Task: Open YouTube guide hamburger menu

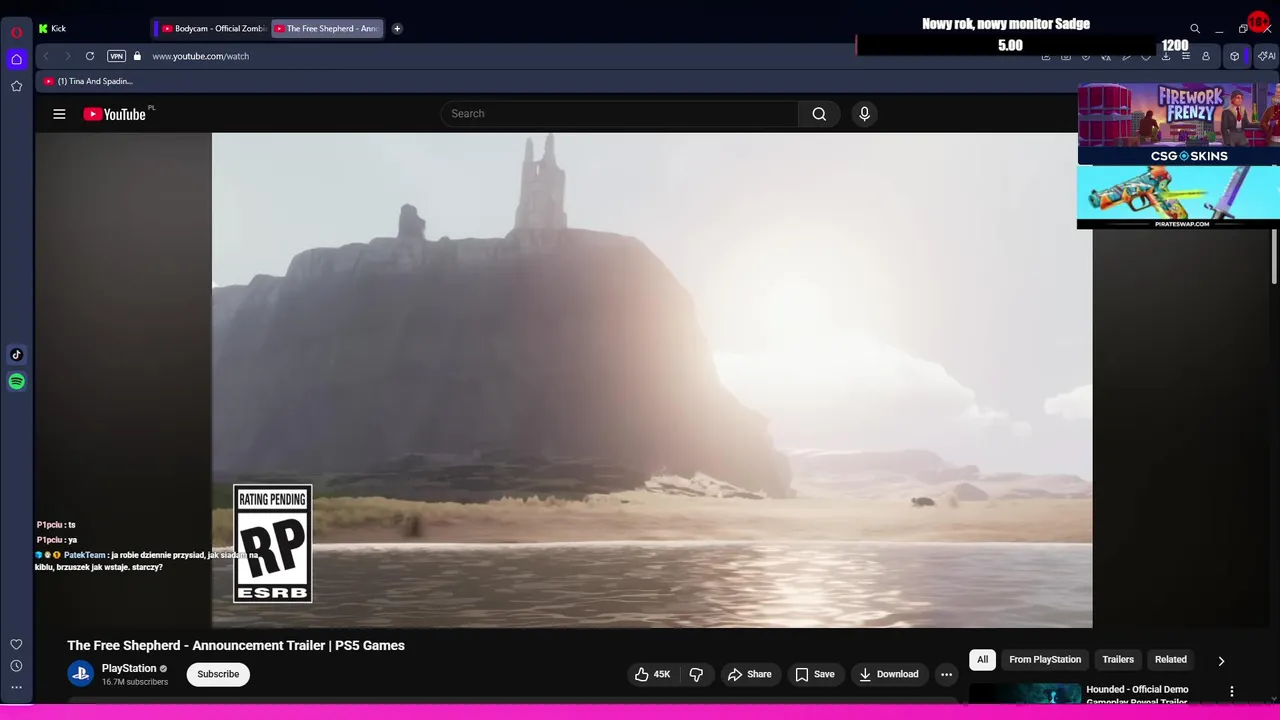Action: point(59,114)
